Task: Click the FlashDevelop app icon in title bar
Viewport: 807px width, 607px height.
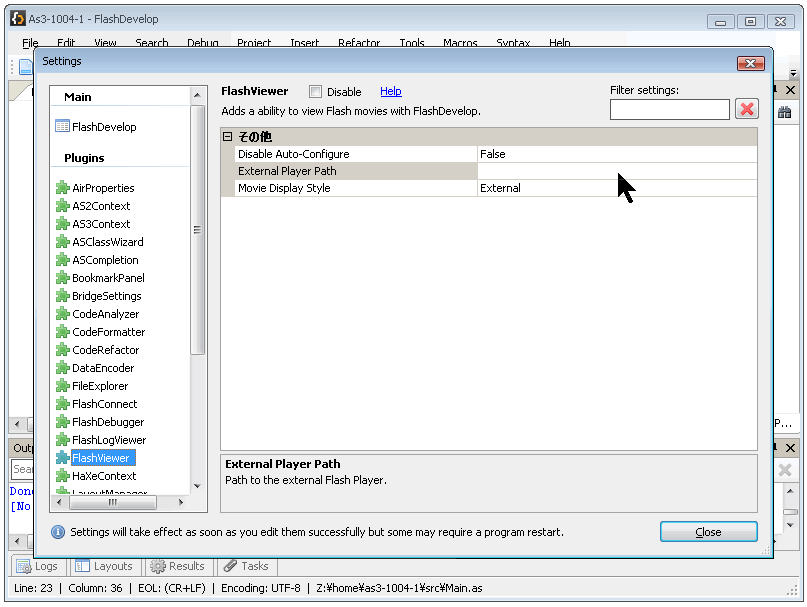Action: click(17, 19)
